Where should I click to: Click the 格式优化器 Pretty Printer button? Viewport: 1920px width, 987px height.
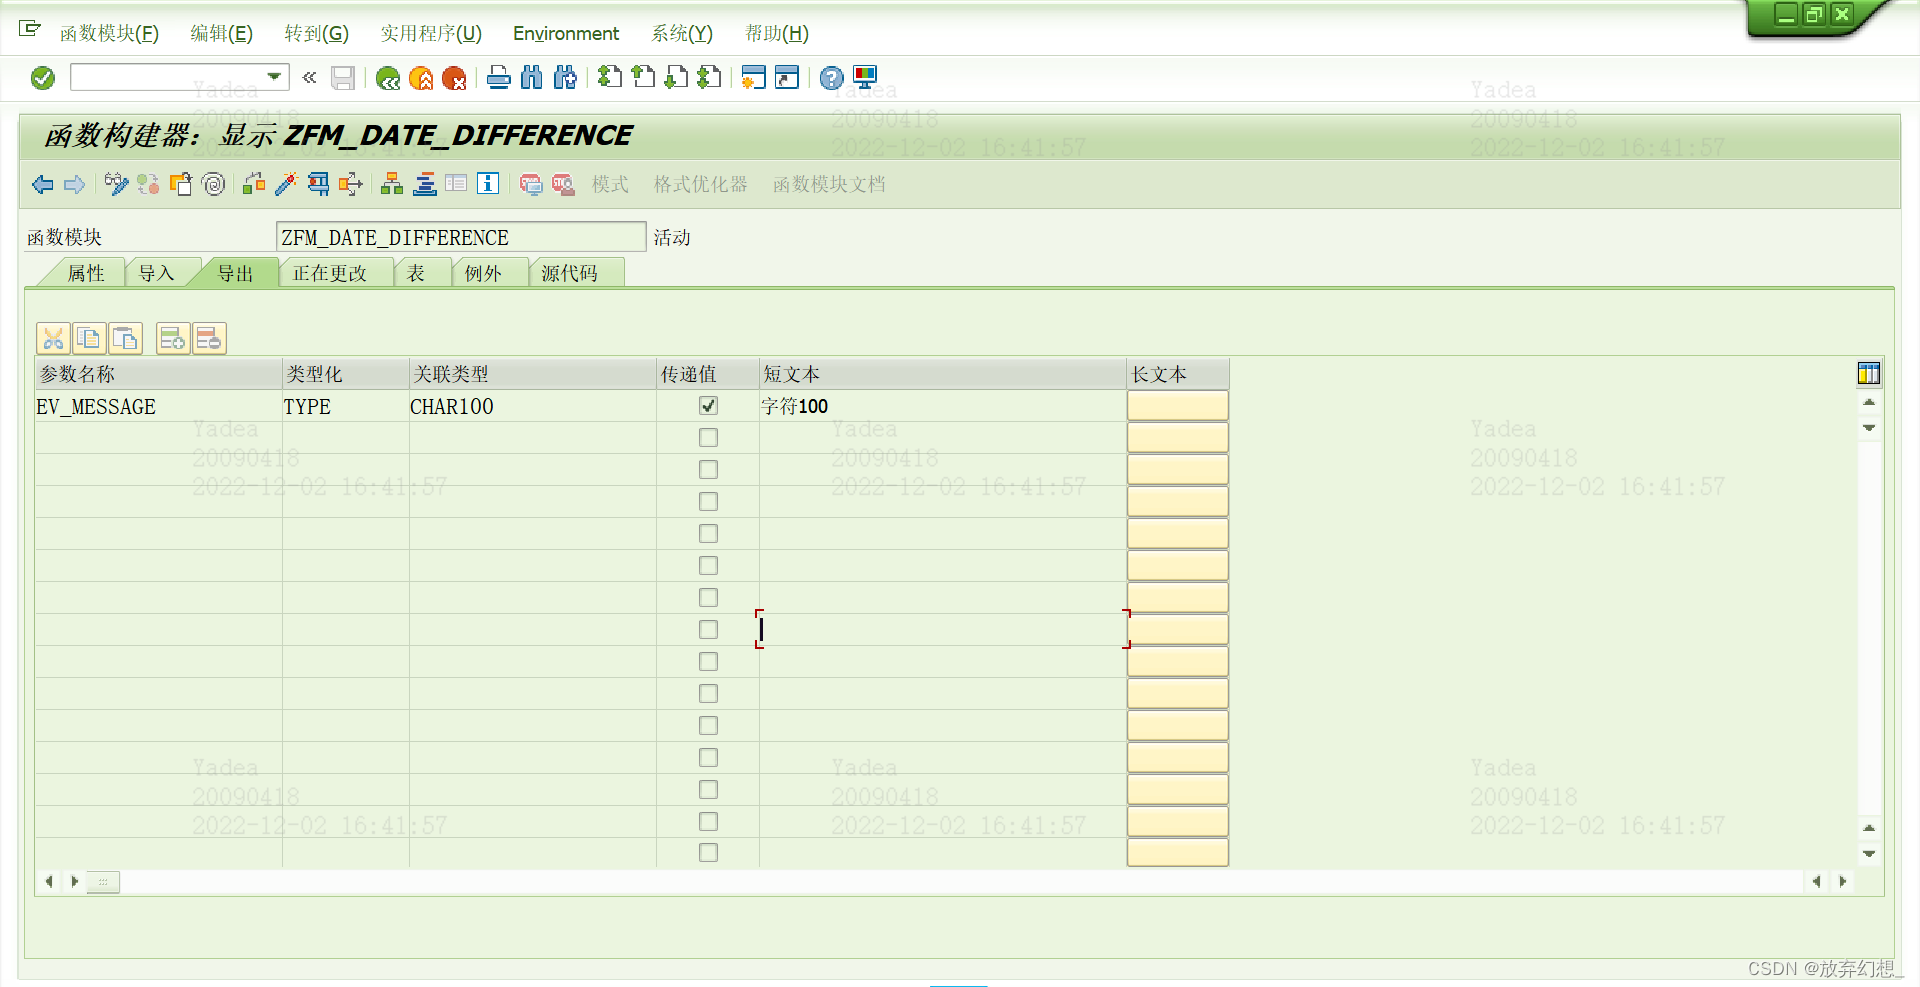coord(701,184)
